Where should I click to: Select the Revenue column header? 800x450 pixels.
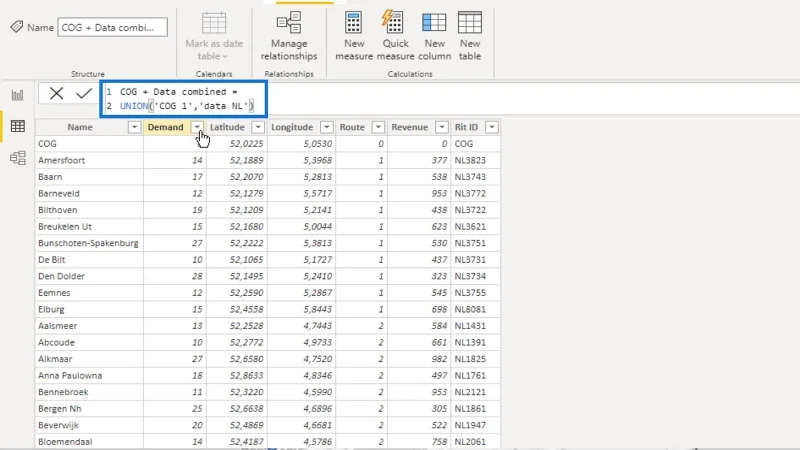(x=410, y=127)
